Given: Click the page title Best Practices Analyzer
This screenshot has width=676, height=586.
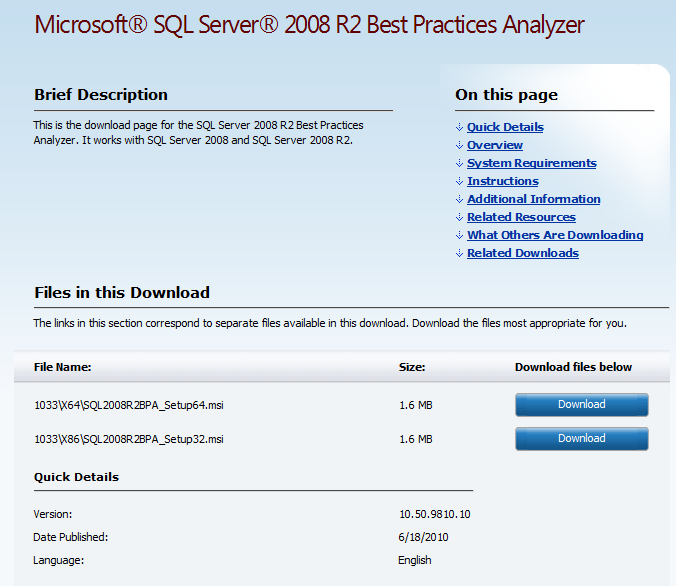Looking at the screenshot, I should [309, 25].
